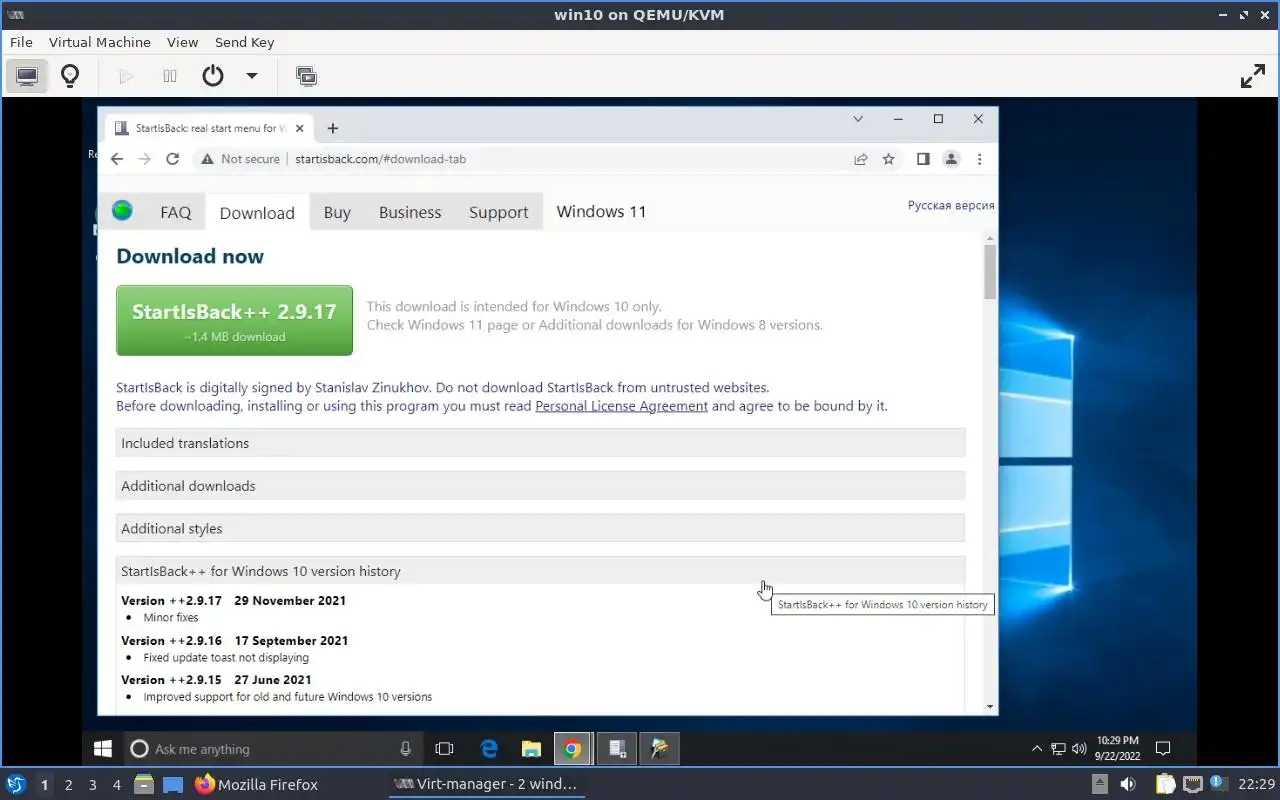Show hidden Windows tray icons chevron
1280x800 pixels.
coord(1037,748)
